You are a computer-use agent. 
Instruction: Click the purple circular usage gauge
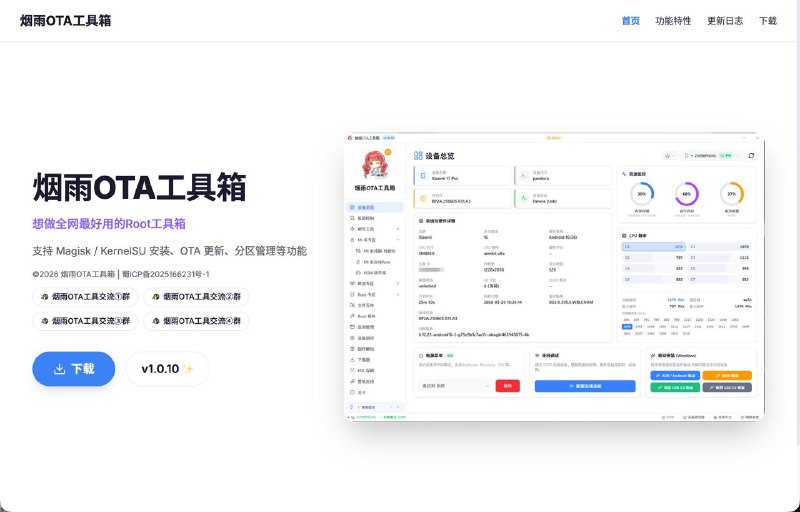point(686,195)
